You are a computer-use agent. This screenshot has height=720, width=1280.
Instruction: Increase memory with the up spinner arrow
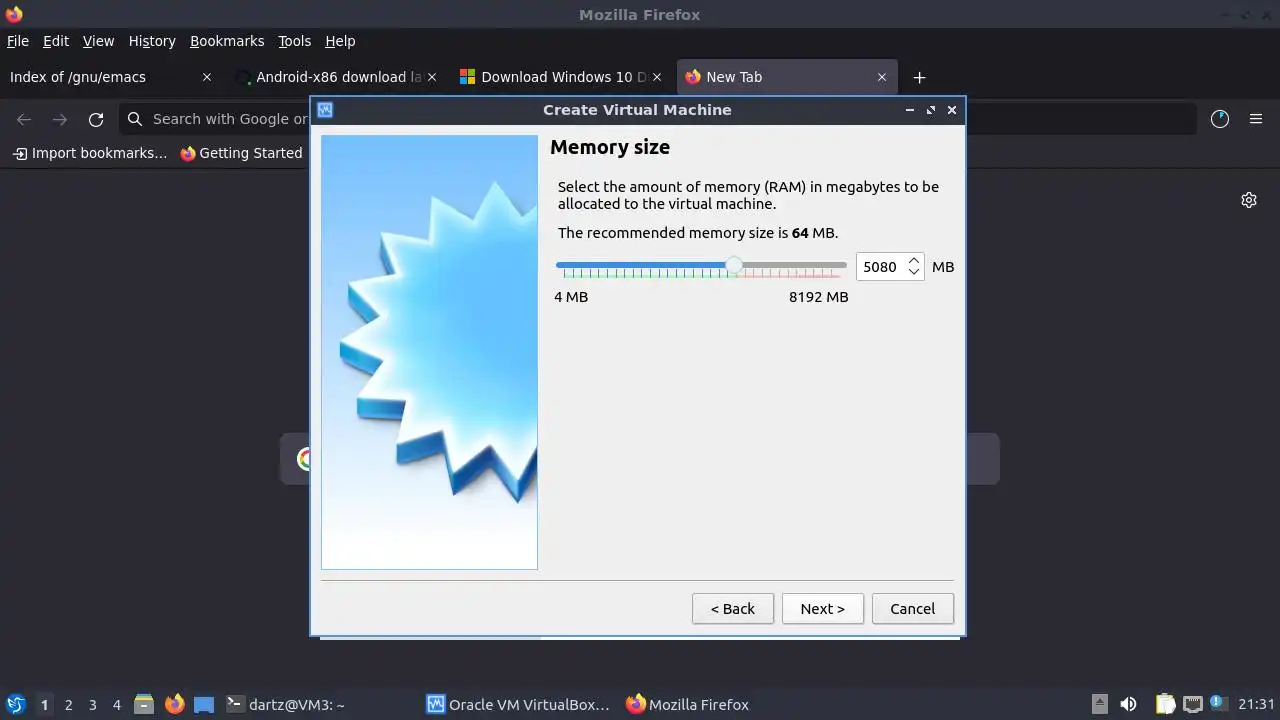(914, 261)
